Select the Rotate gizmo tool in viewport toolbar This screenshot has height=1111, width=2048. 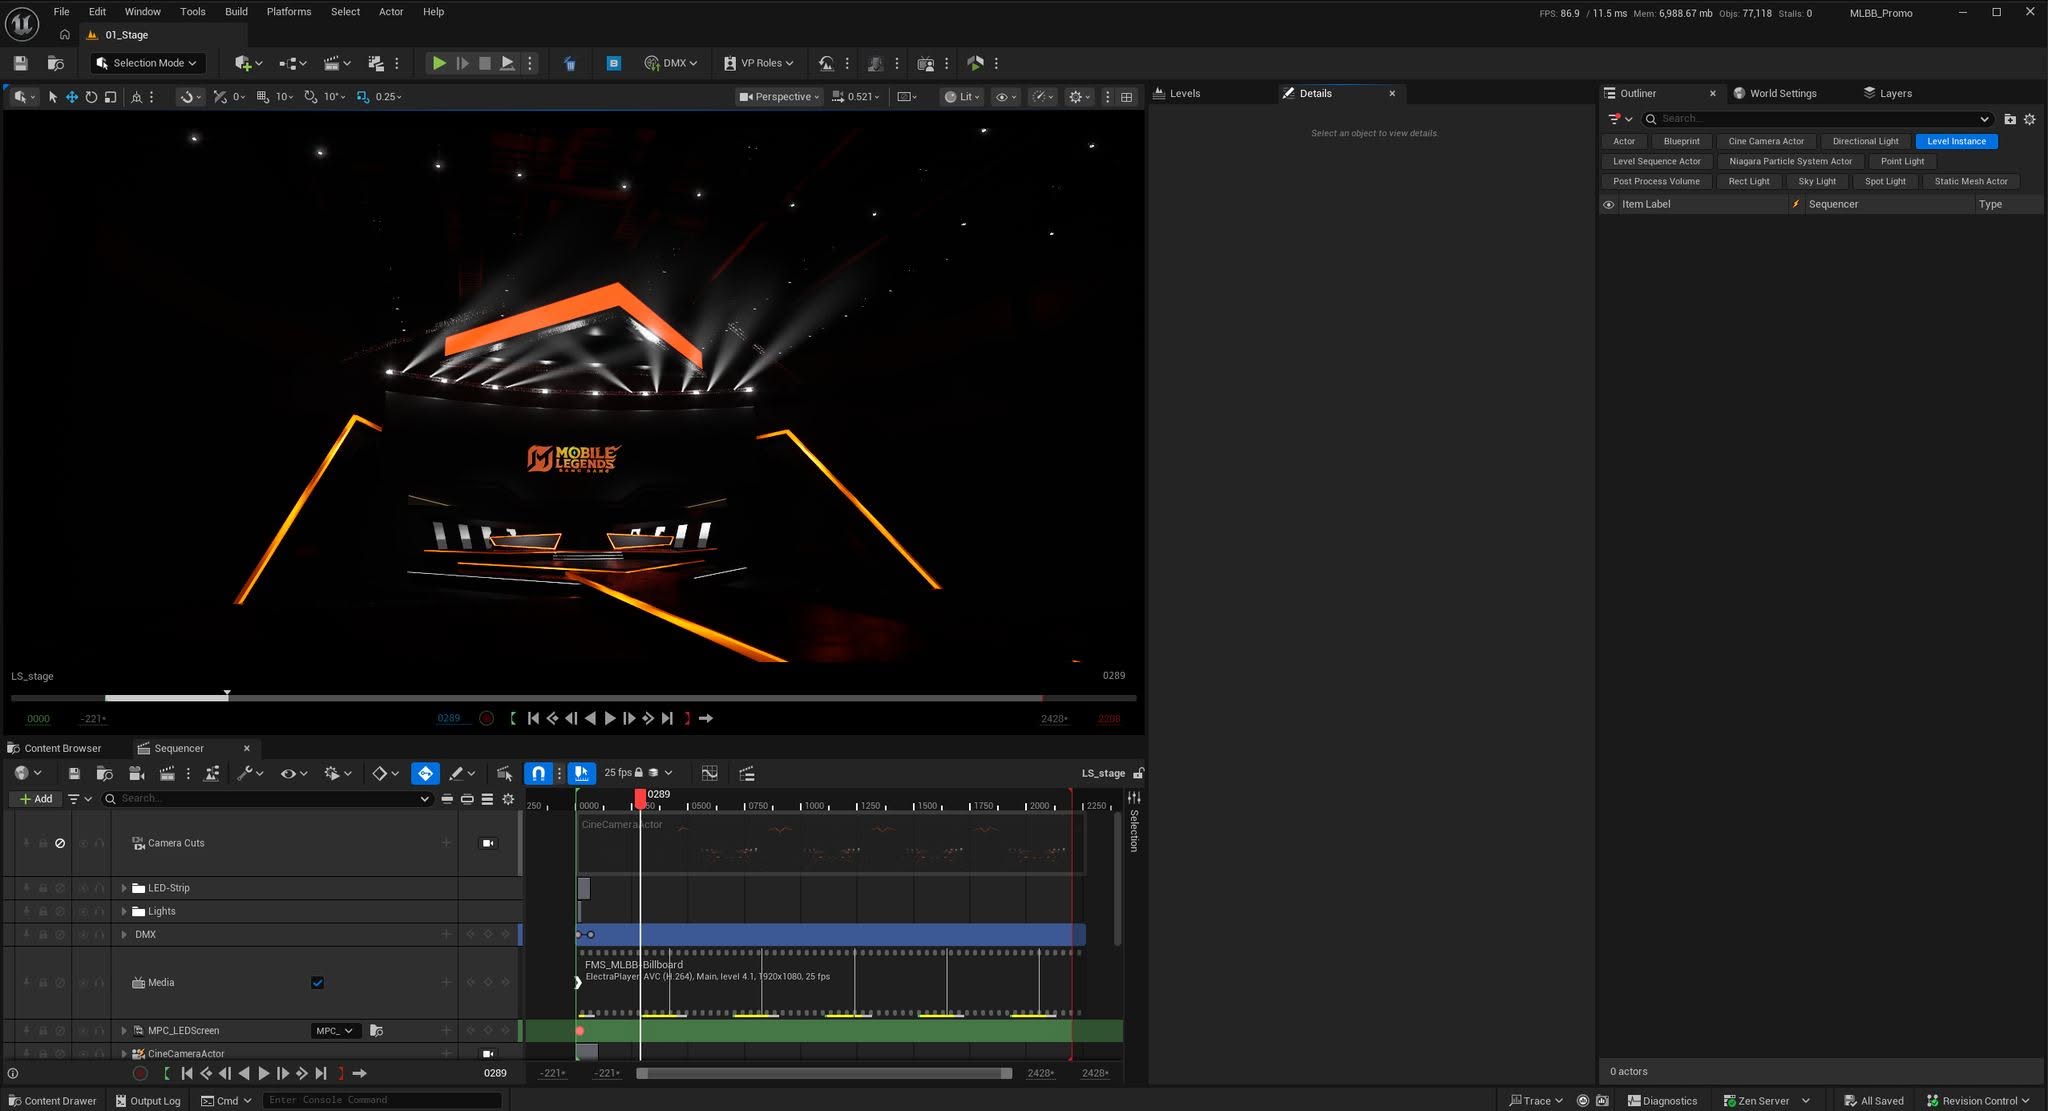click(x=91, y=97)
